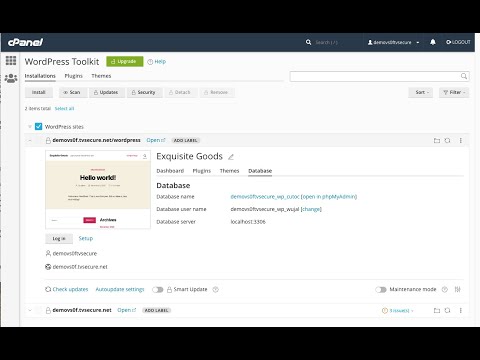Click the cPanel logo
Image resolution: width=480 pixels, height=360 pixels.
click(25, 42)
